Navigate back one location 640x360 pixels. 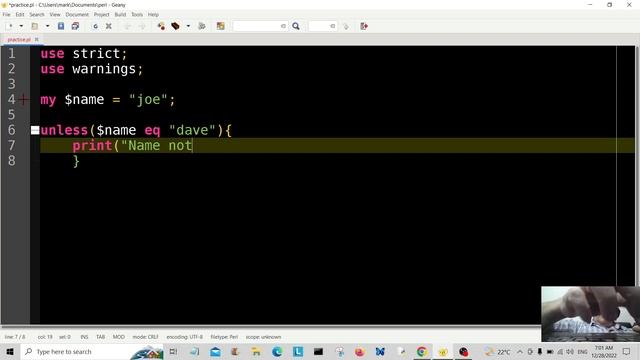pyautogui.click(x=127, y=26)
